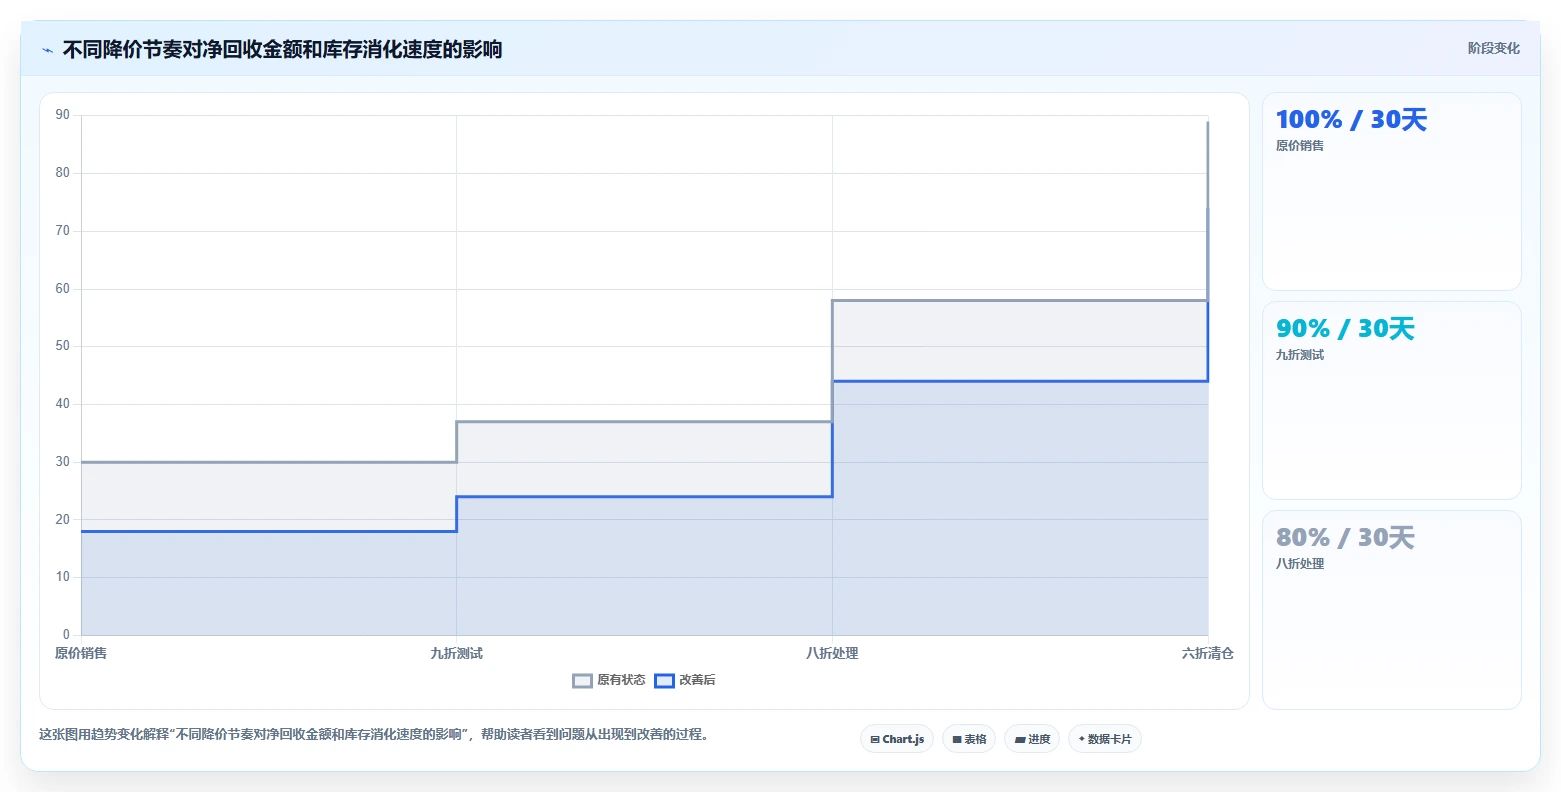Toggle the 原有状态 legend series
1561x792 pixels.
[609, 680]
